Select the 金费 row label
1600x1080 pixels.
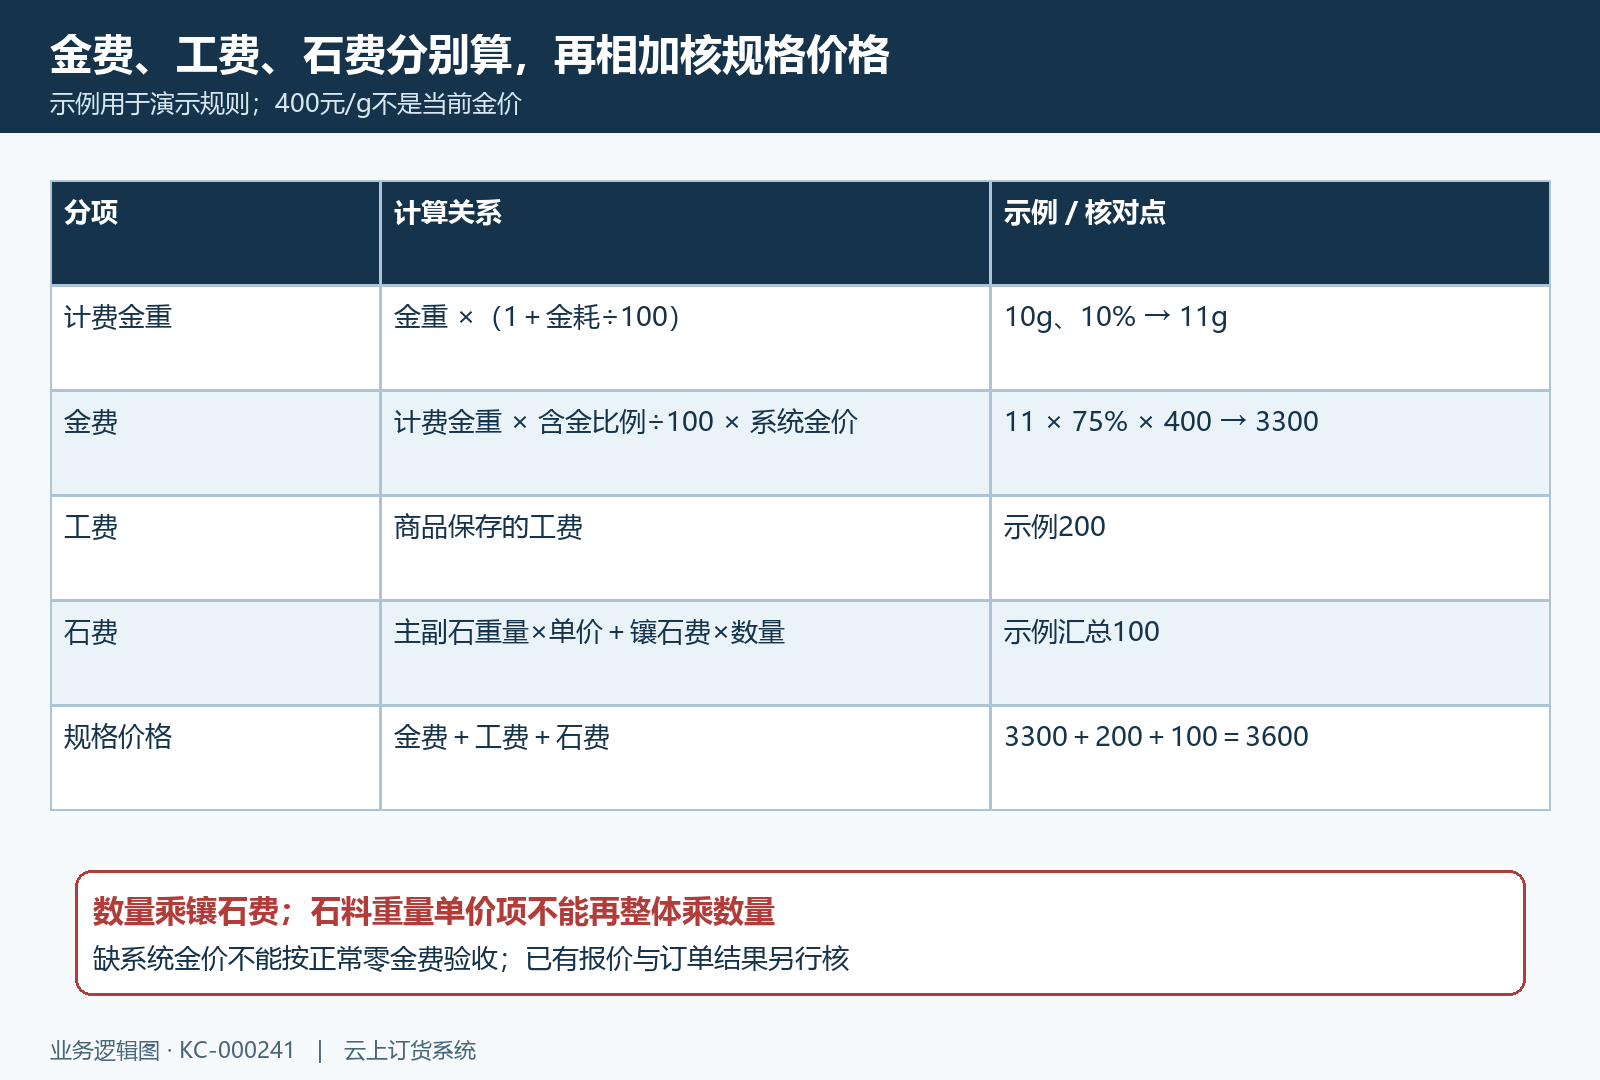91,422
